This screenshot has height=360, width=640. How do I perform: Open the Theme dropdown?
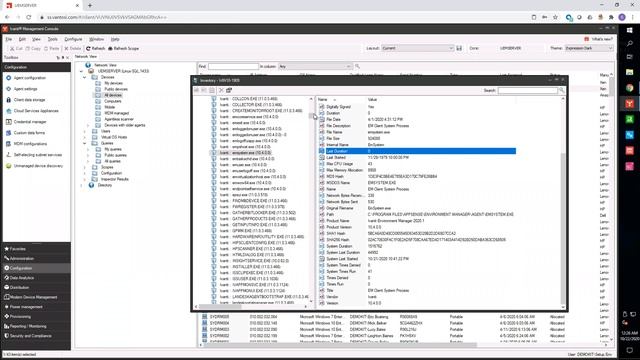(589, 48)
